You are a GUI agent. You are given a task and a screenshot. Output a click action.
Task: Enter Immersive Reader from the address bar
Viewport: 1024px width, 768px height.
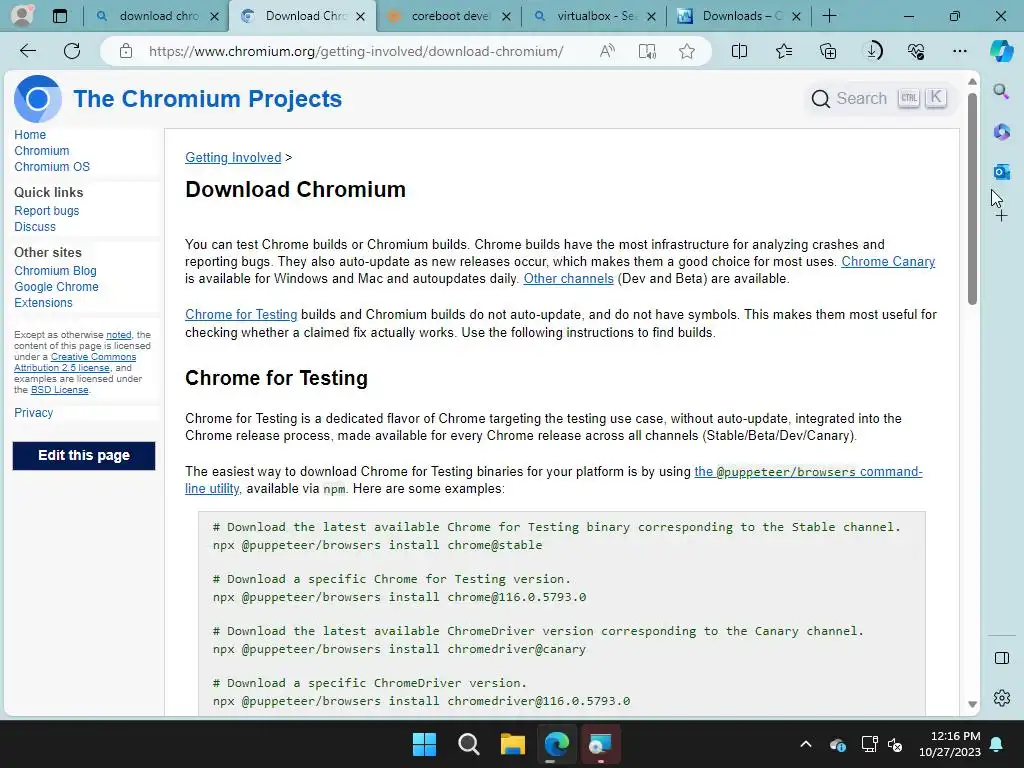point(647,51)
